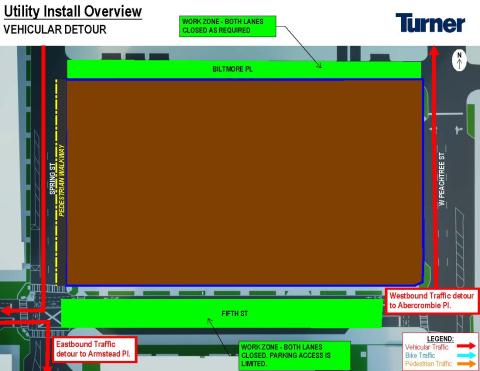This screenshot has height=371, width=480.
Task: Click the 'Eastbound Traffic detour to Armstead Pl.' box
Action: [95, 349]
